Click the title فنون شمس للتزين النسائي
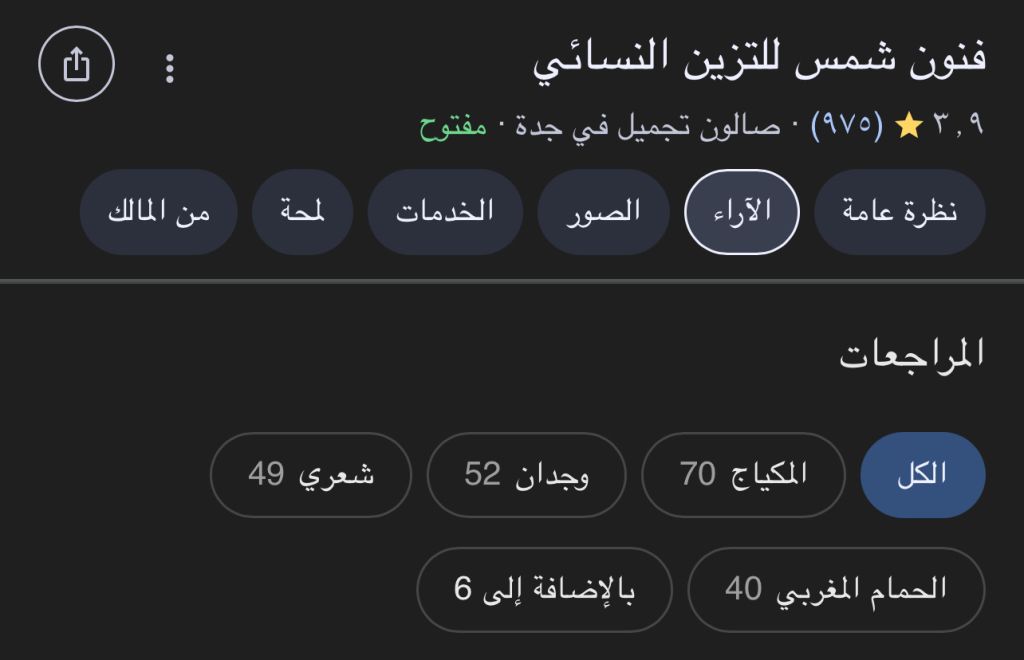Viewport: 1024px width, 660px height. [x=759, y=60]
